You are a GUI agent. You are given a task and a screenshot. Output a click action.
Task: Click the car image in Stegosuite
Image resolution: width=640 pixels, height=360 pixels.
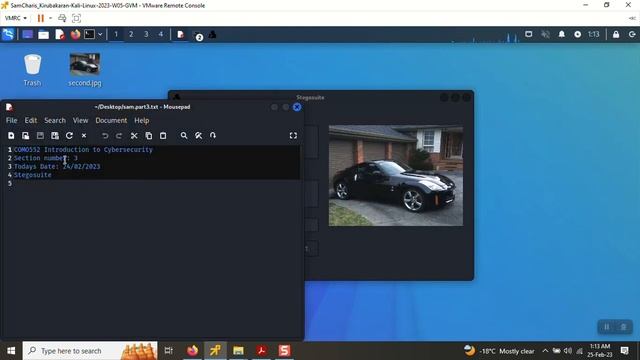[x=396, y=176]
